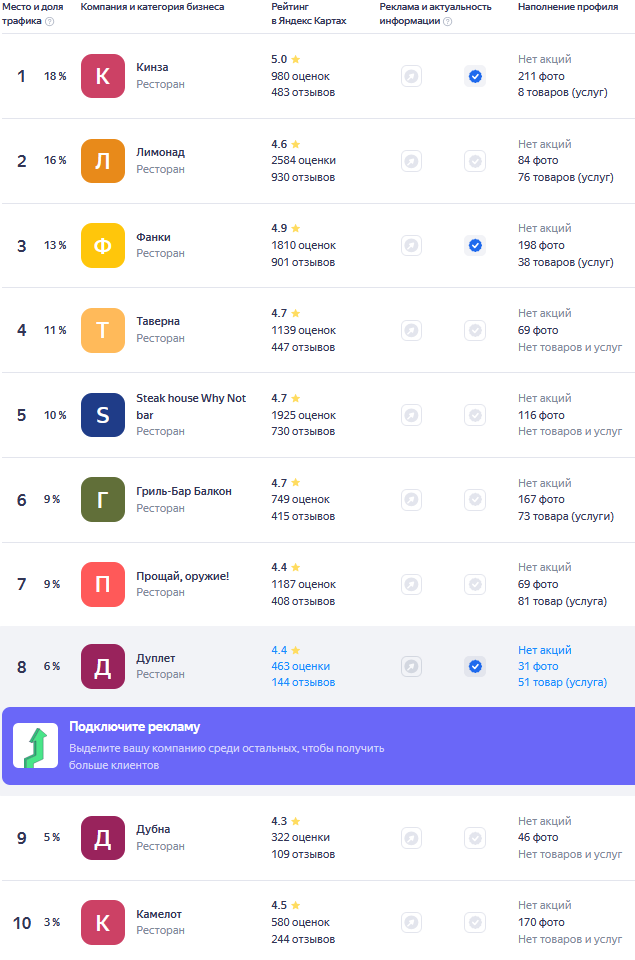
Task: Select the Прощай, оружие! restaurant name
Action: tap(182, 576)
